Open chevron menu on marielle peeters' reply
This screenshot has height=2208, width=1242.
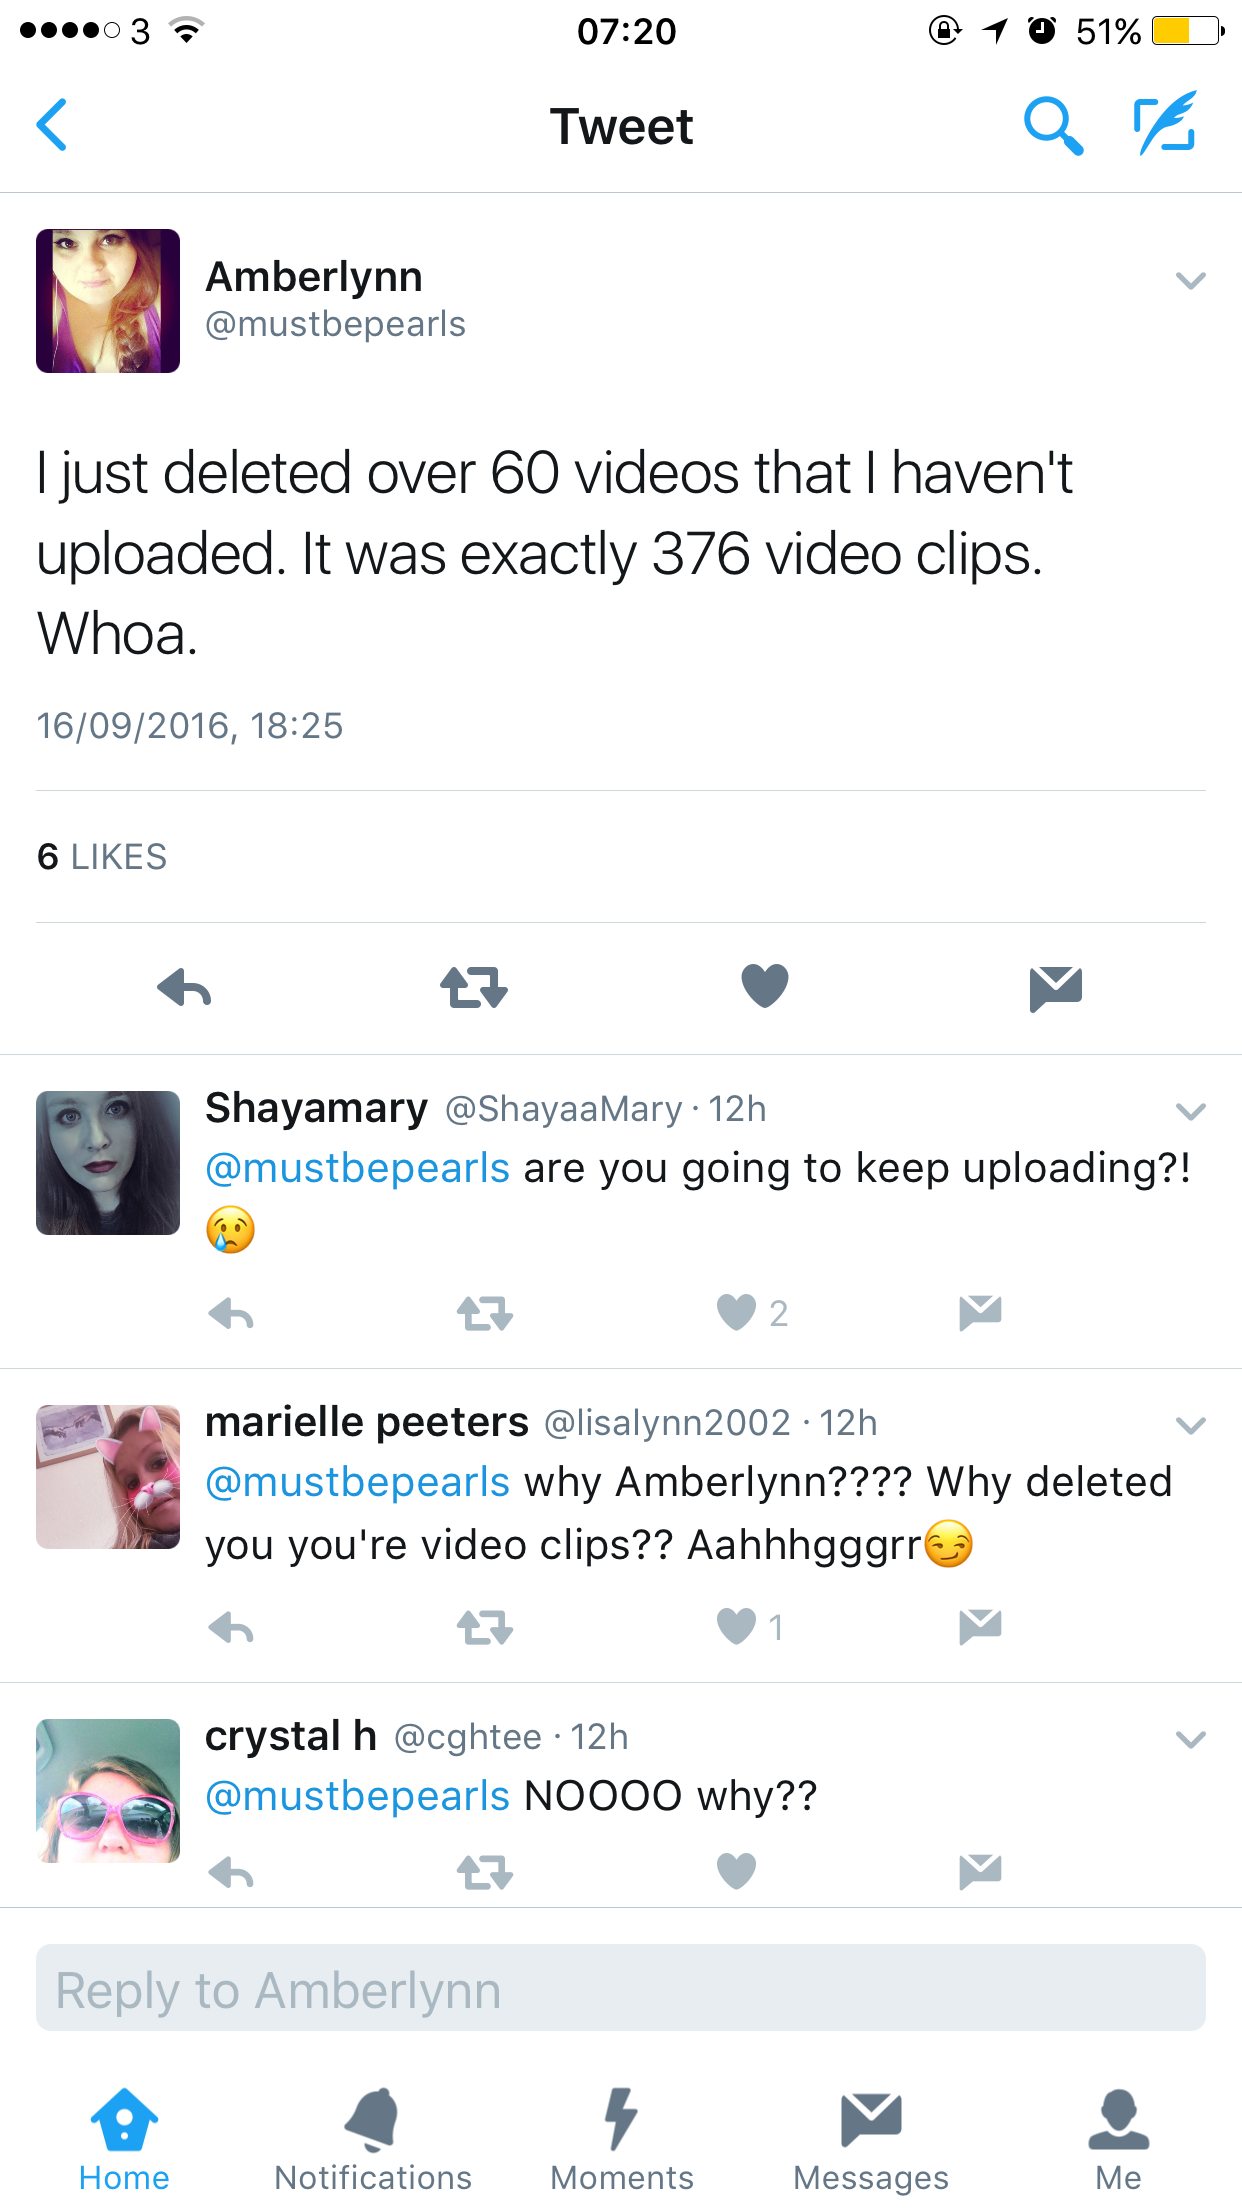pos(1191,1425)
